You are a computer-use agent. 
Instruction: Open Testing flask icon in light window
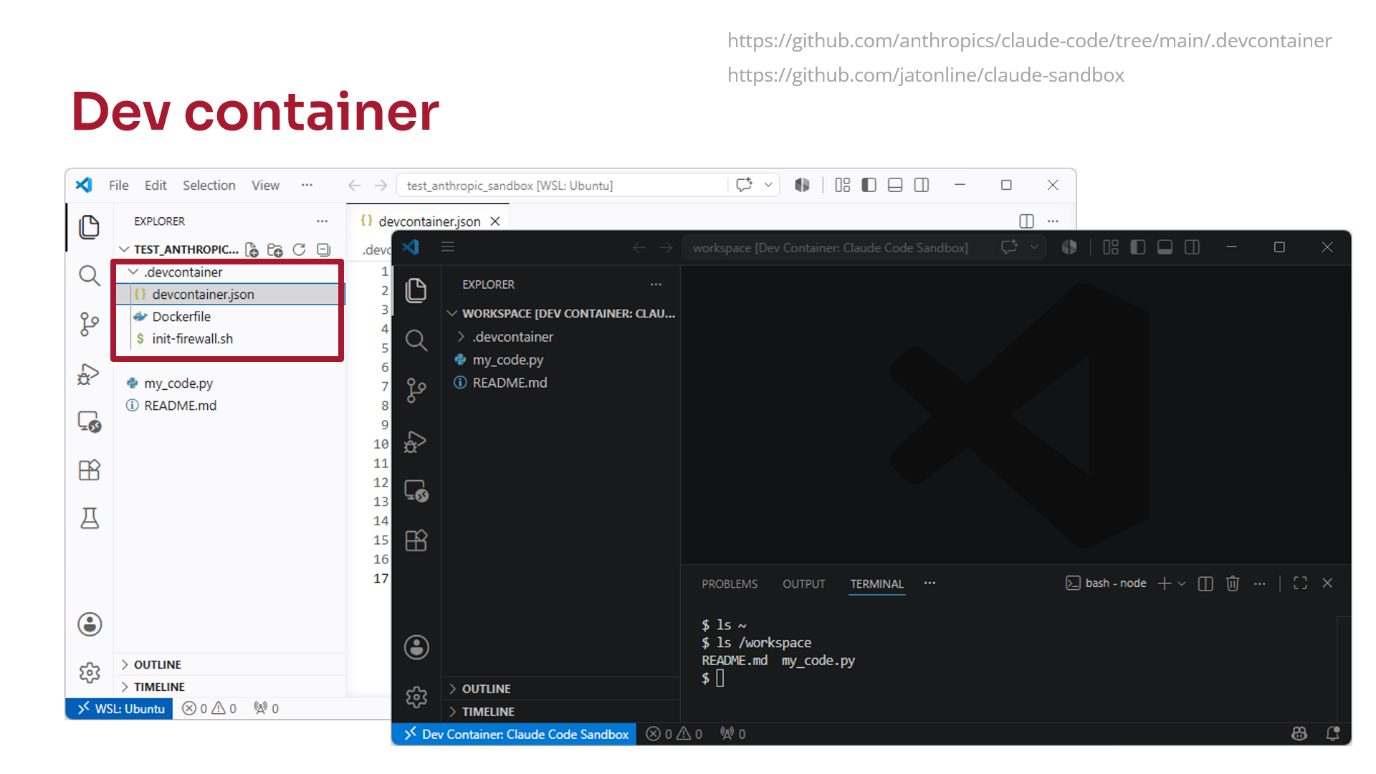tap(89, 518)
